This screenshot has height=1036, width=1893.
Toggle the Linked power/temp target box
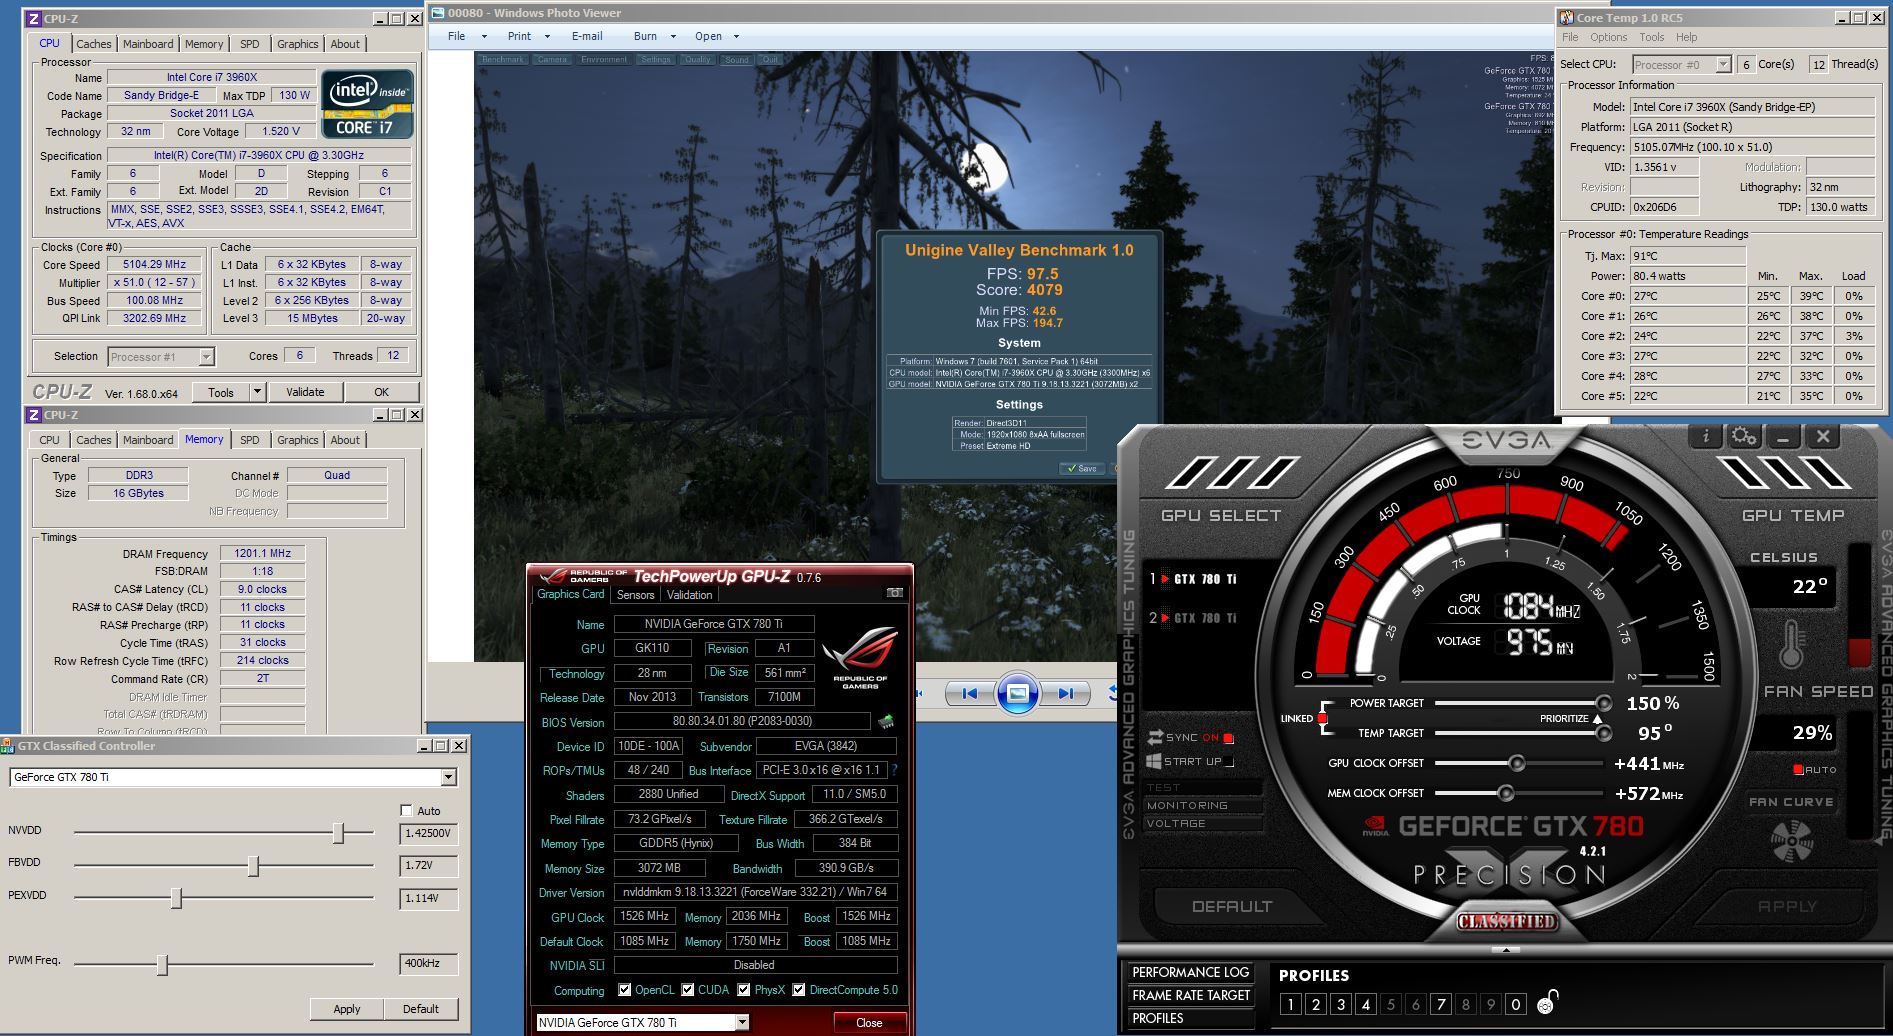point(1322,719)
